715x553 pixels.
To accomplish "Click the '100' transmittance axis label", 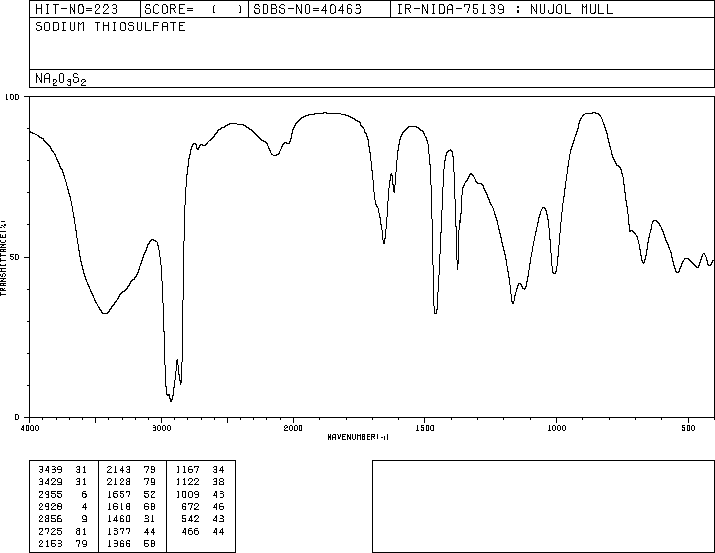I will [12, 97].
